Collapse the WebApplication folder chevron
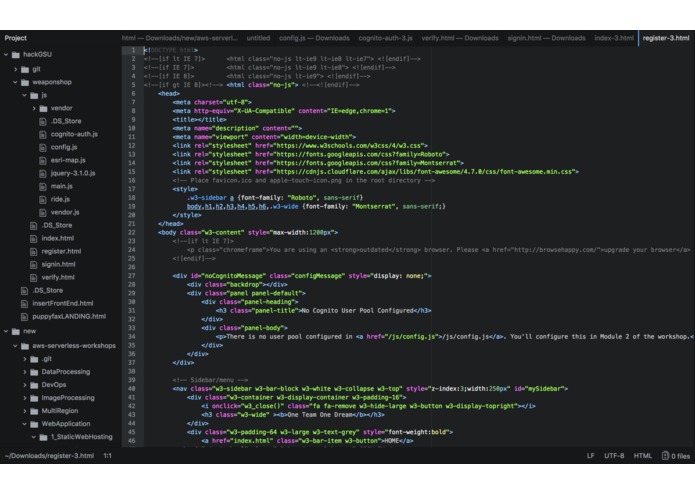Image resolution: width=695 pixels, height=494 pixels. (x=25, y=424)
